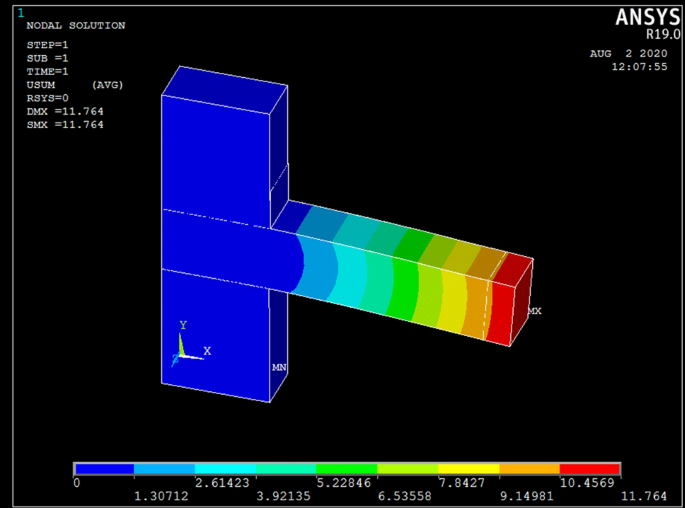Click the USUM result label

pos(42,86)
